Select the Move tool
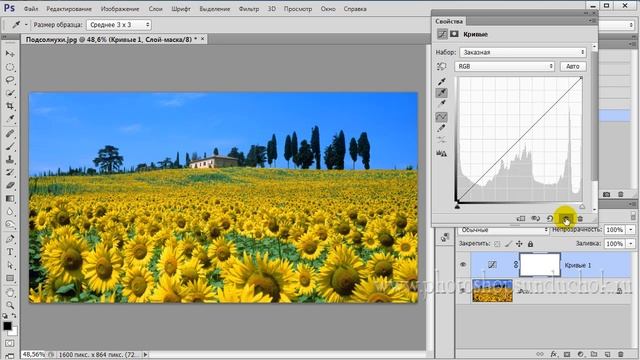Image resolution: width=640 pixels, height=360 pixels. 10,54
